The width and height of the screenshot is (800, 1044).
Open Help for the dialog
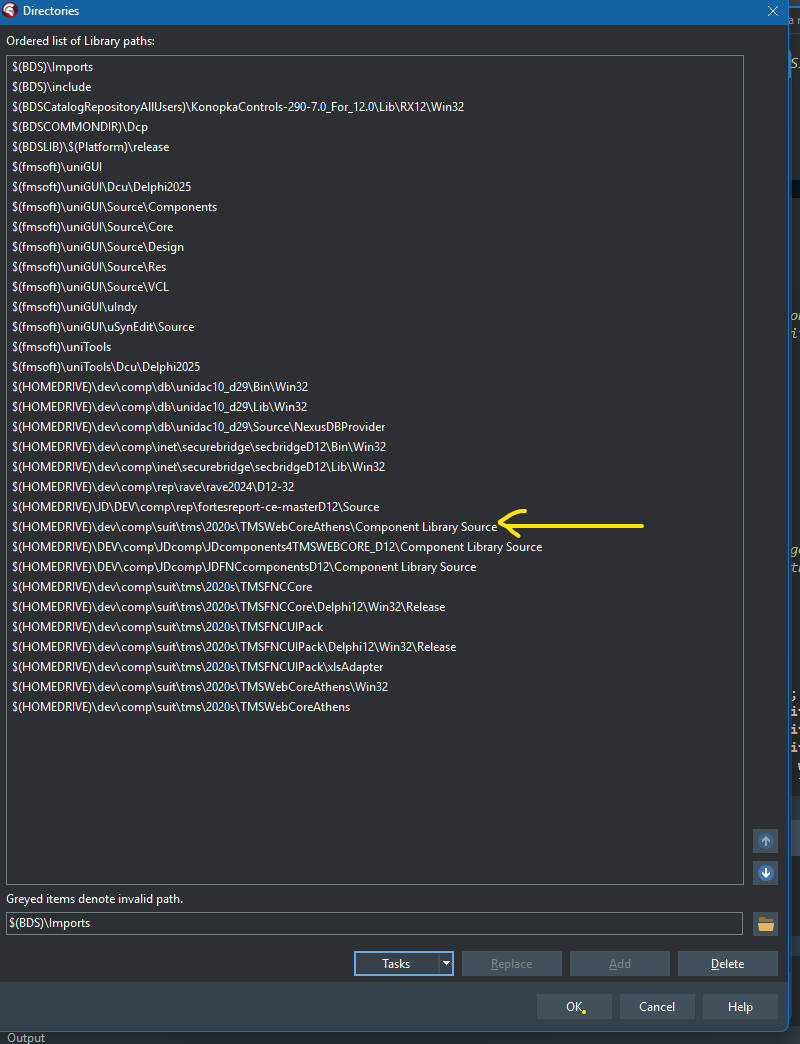[x=740, y=1007]
